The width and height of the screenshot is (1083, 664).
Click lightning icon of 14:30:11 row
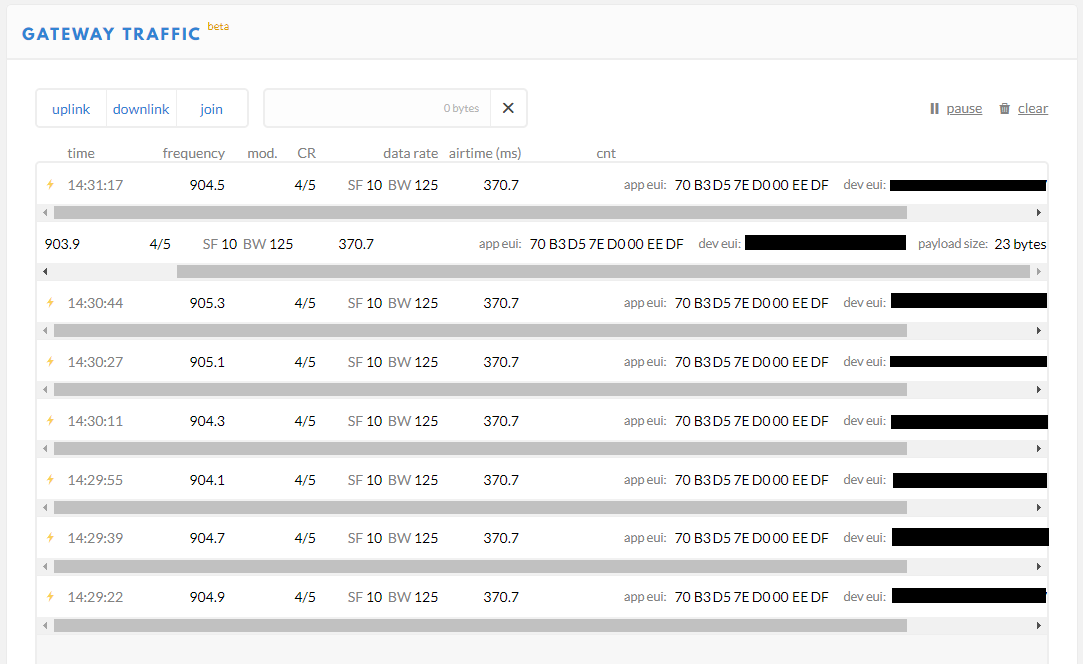click(x=50, y=421)
